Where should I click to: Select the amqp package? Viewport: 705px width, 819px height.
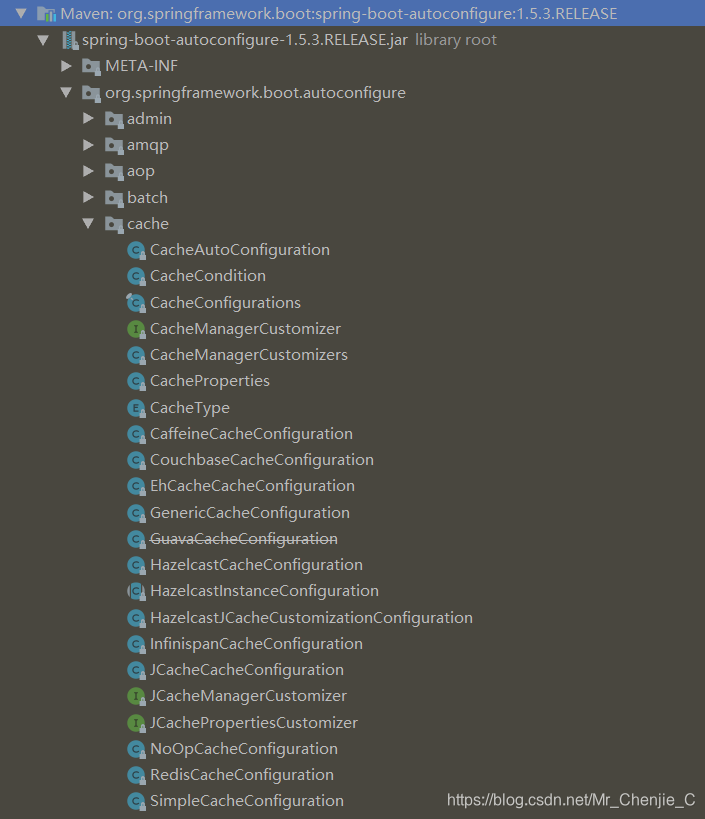coord(148,145)
